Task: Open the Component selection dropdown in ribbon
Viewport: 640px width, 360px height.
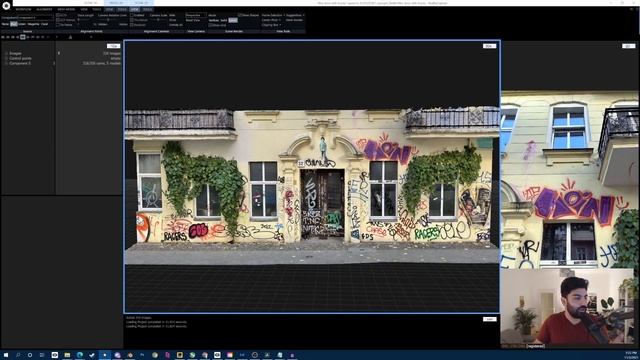Action: [x=35, y=18]
